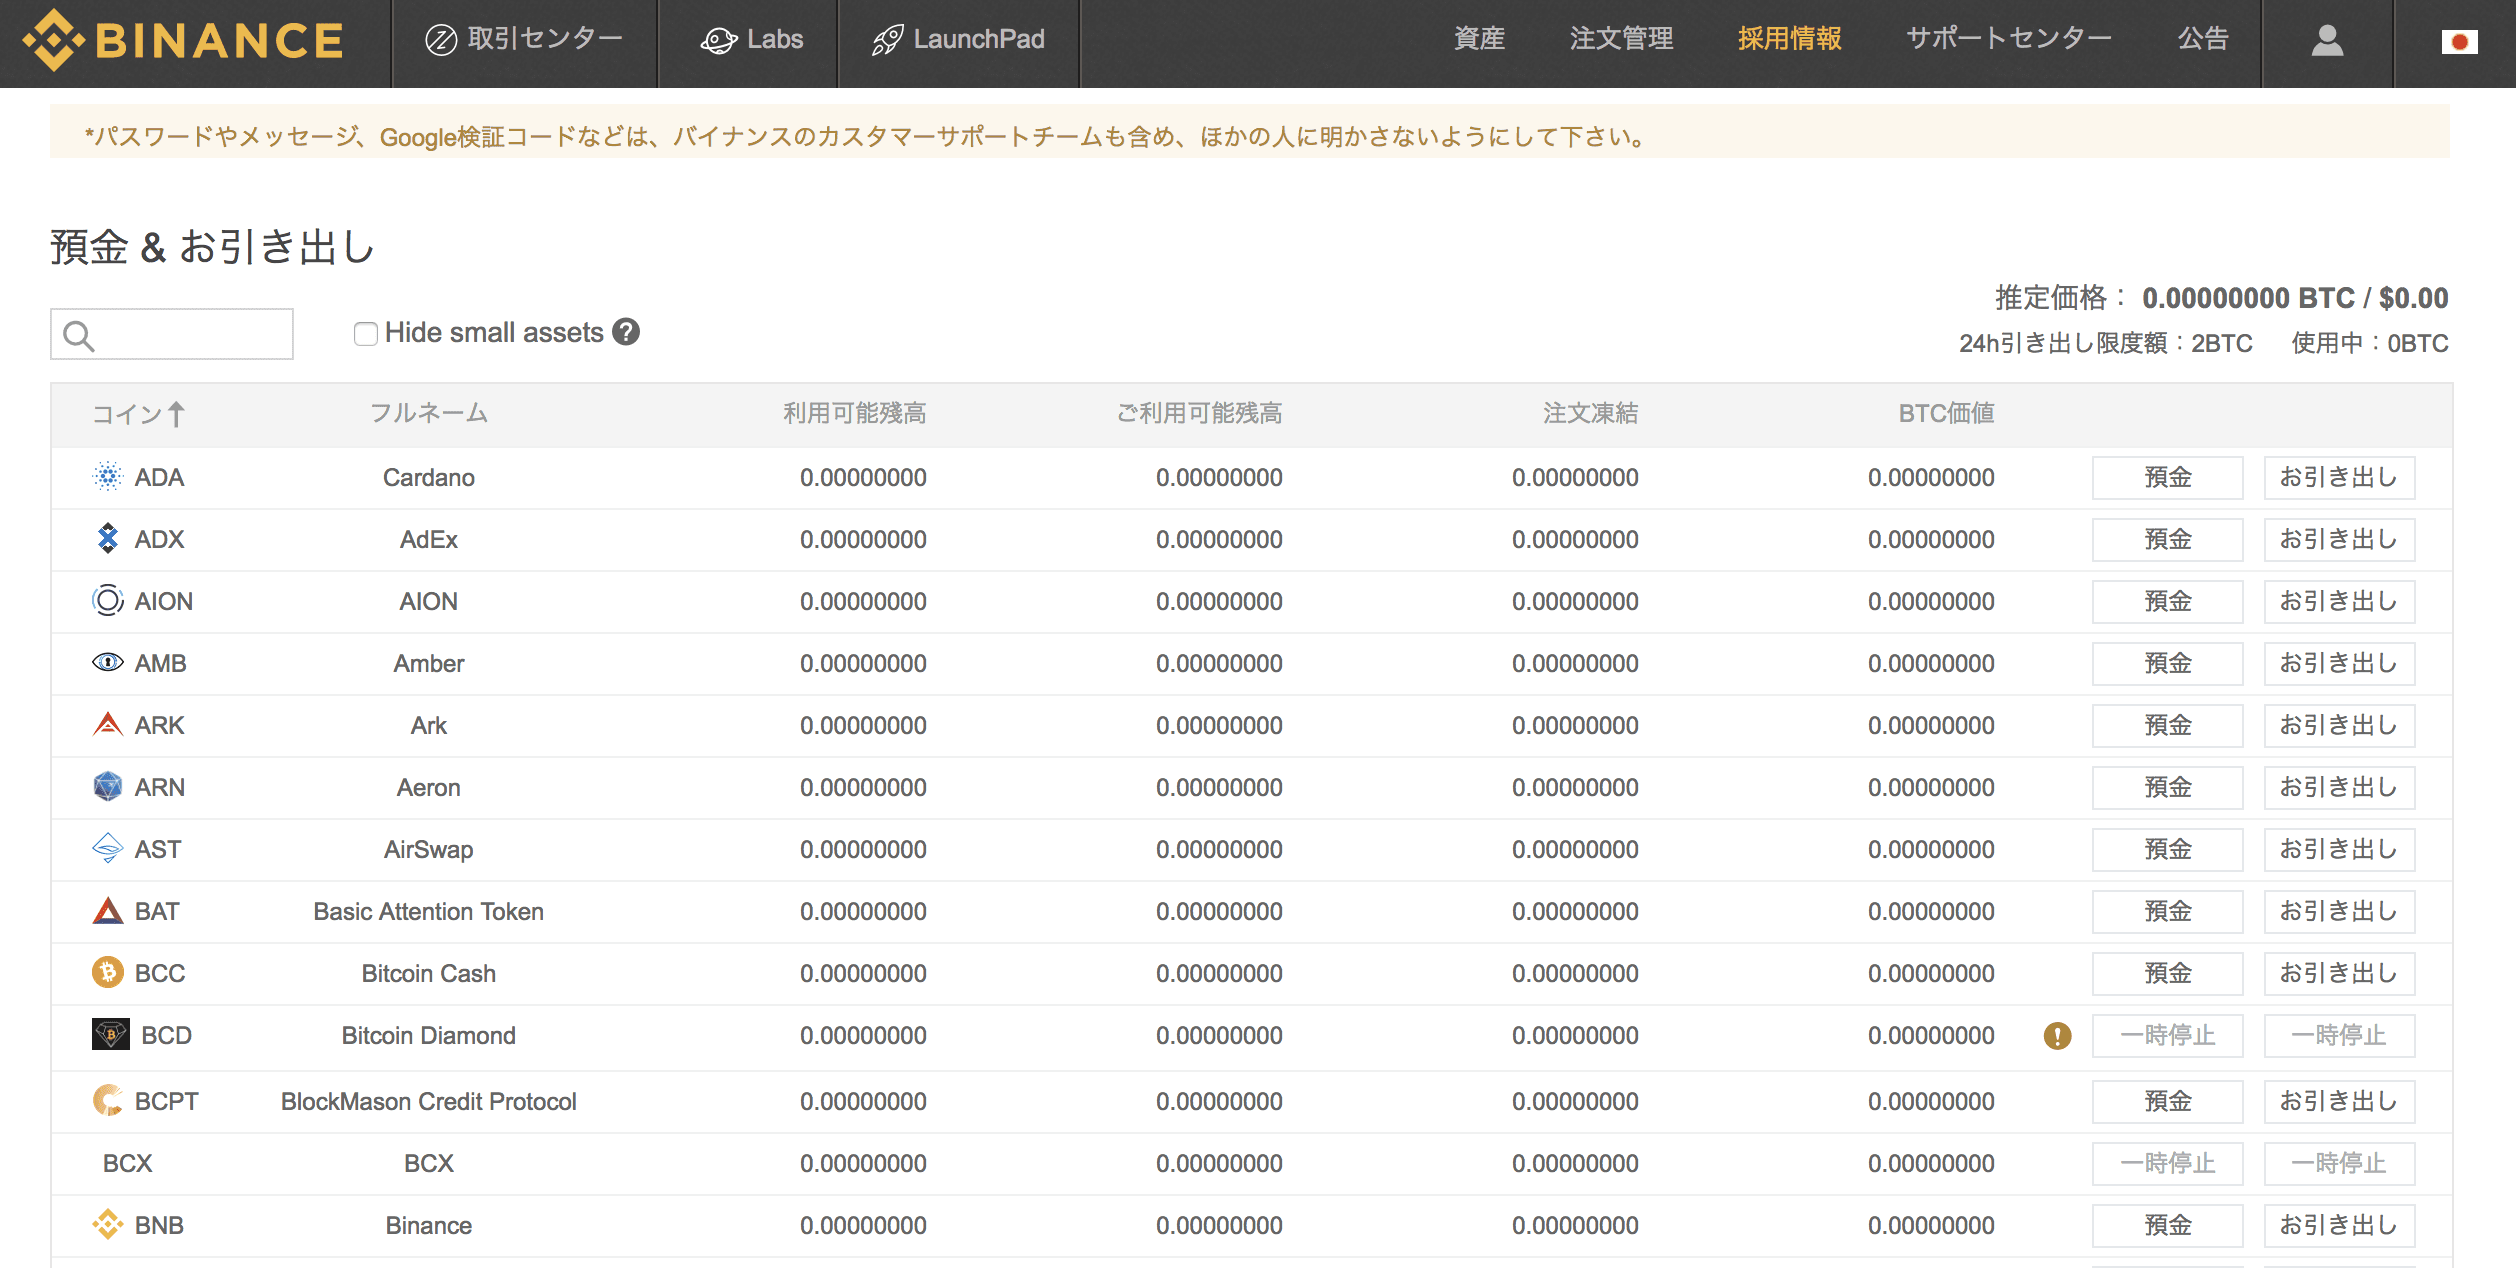Click the BCC Bitcoin Cash coin icon
The image size is (2516, 1268).
(108, 972)
